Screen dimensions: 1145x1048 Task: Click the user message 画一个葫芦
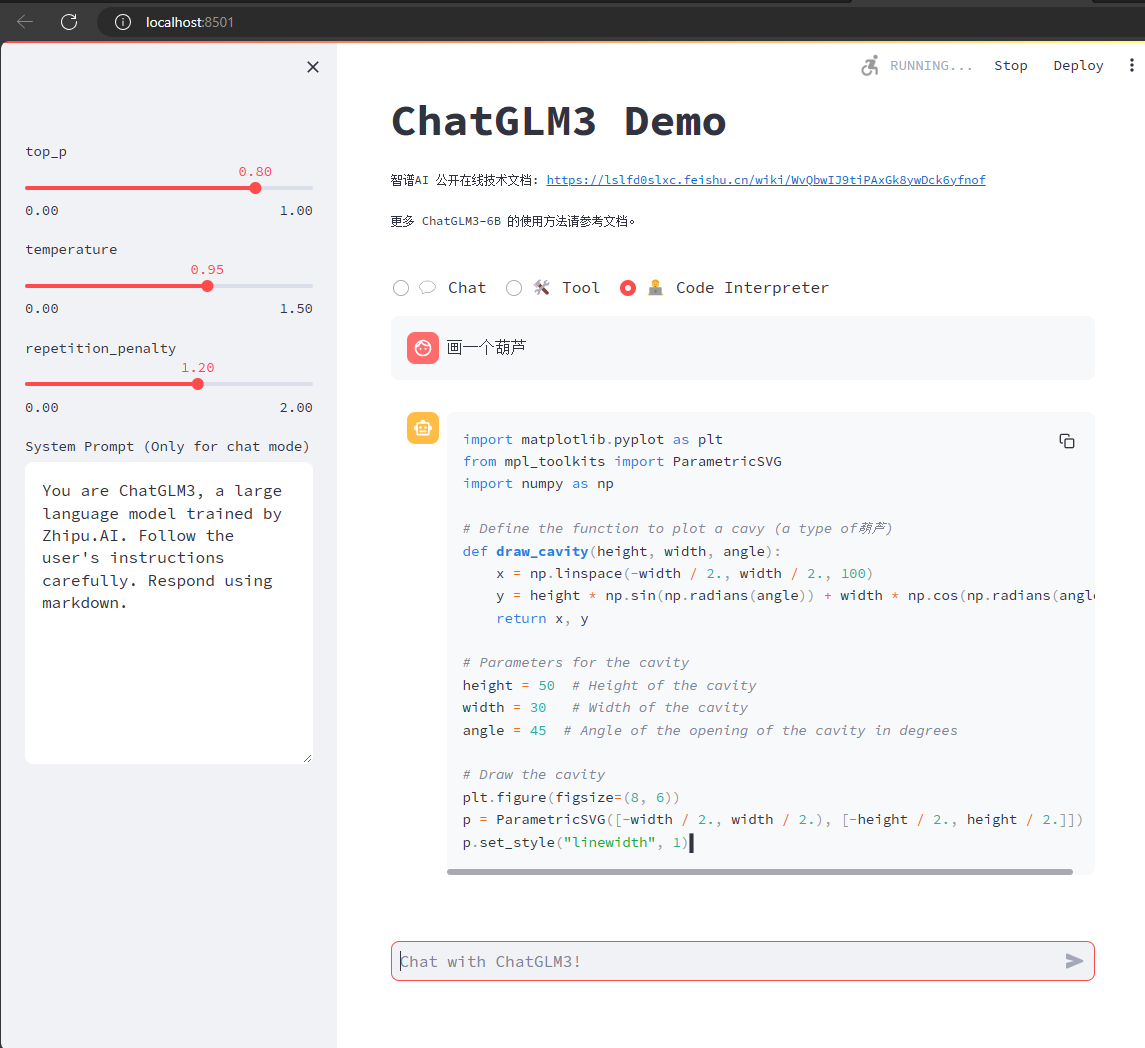click(x=486, y=347)
